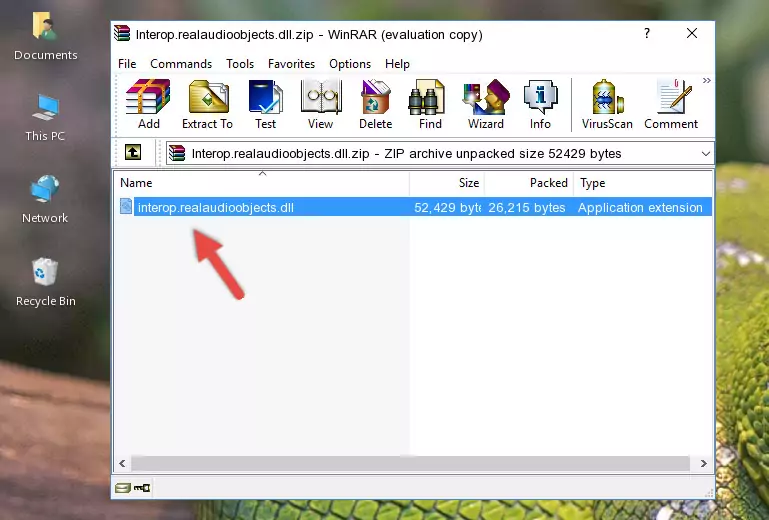769x520 pixels.
Task: Select the This PC desktop icon
Action: click(45, 118)
